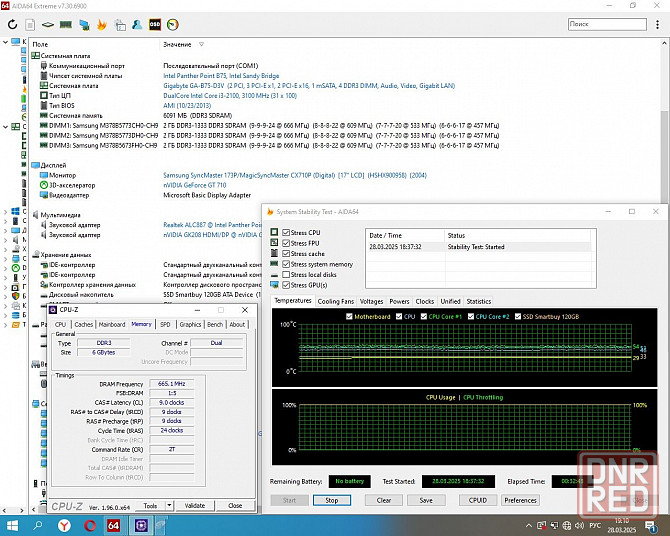
Task: Select the Windows logo tree node icon
Action: click(x=15, y=211)
